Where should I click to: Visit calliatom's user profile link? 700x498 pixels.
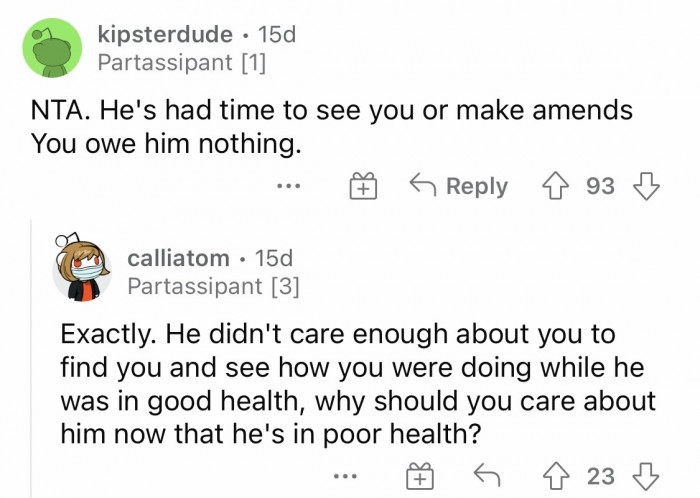click(x=178, y=258)
